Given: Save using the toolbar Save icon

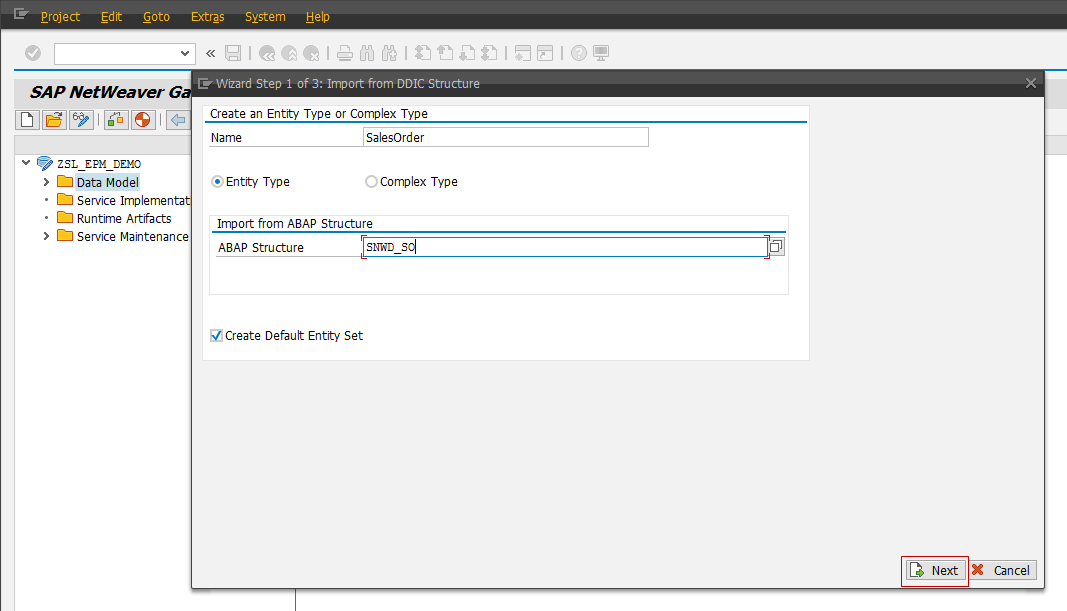Looking at the screenshot, I should tap(233, 52).
